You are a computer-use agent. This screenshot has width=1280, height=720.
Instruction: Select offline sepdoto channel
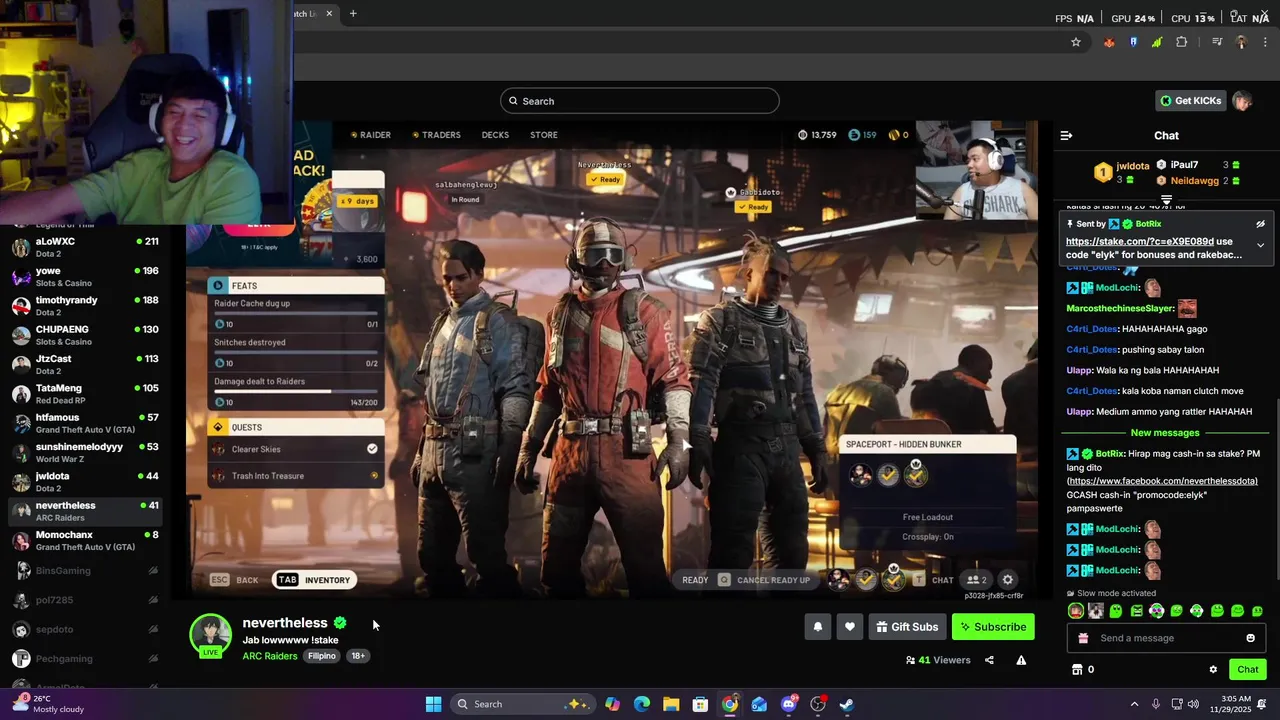tap(85, 630)
